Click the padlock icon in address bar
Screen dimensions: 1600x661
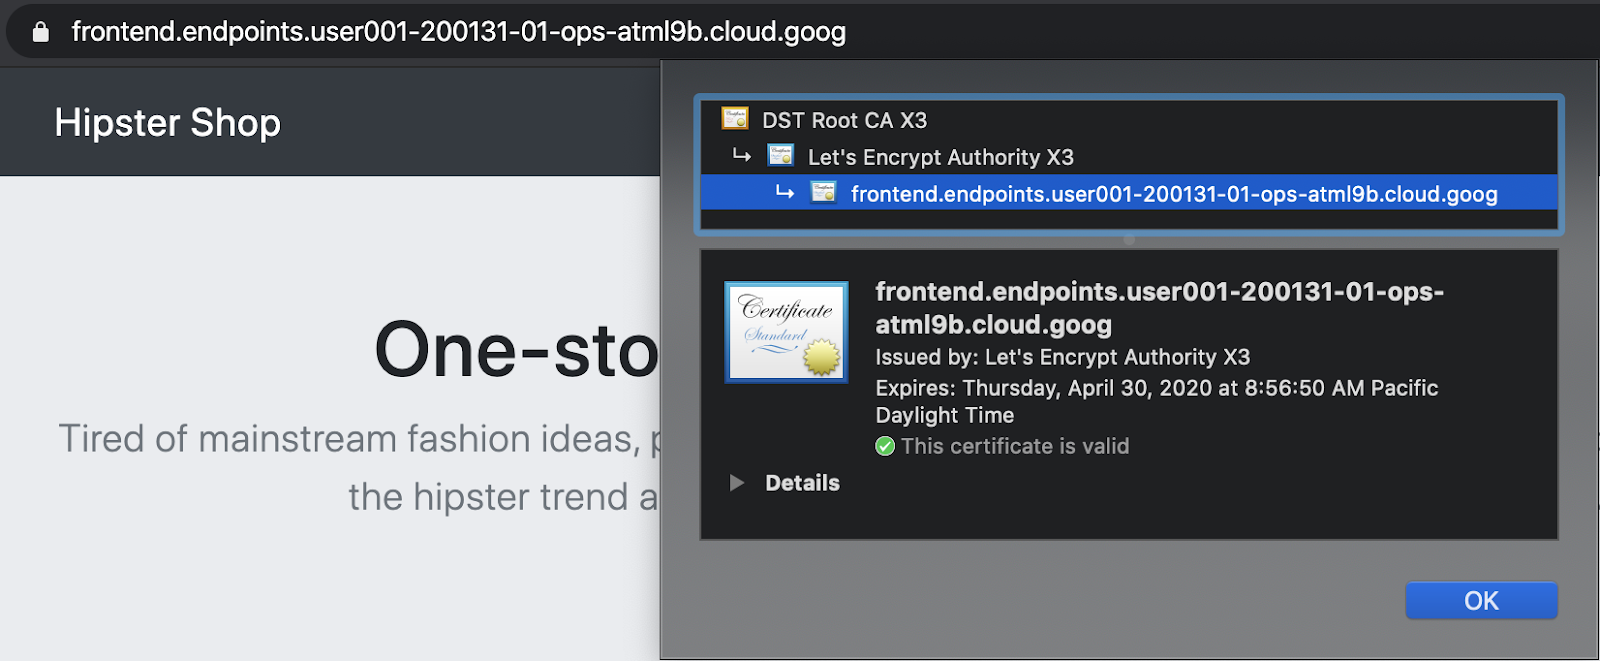click(x=40, y=32)
